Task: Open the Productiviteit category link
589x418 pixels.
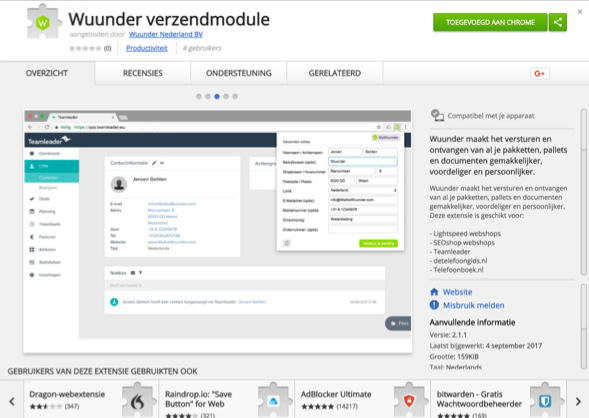Action: pos(147,48)
